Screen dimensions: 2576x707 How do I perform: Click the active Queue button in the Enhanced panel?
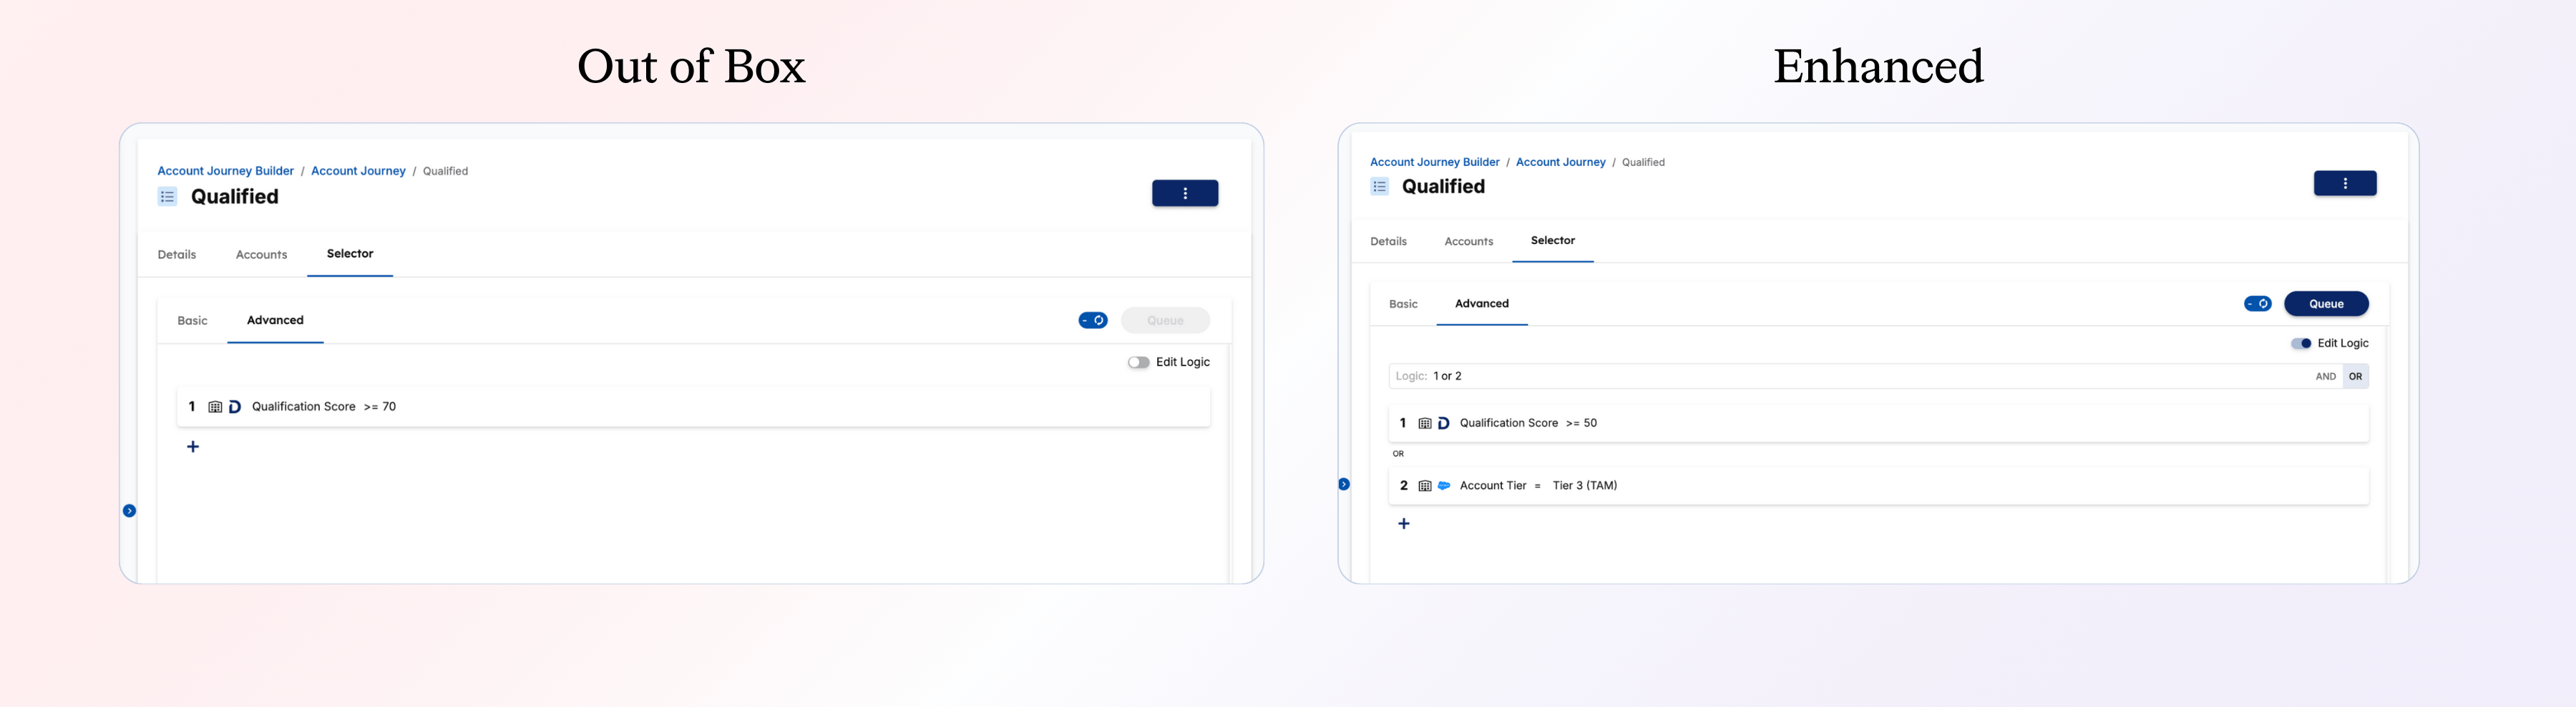click(x=2325, y=304)
